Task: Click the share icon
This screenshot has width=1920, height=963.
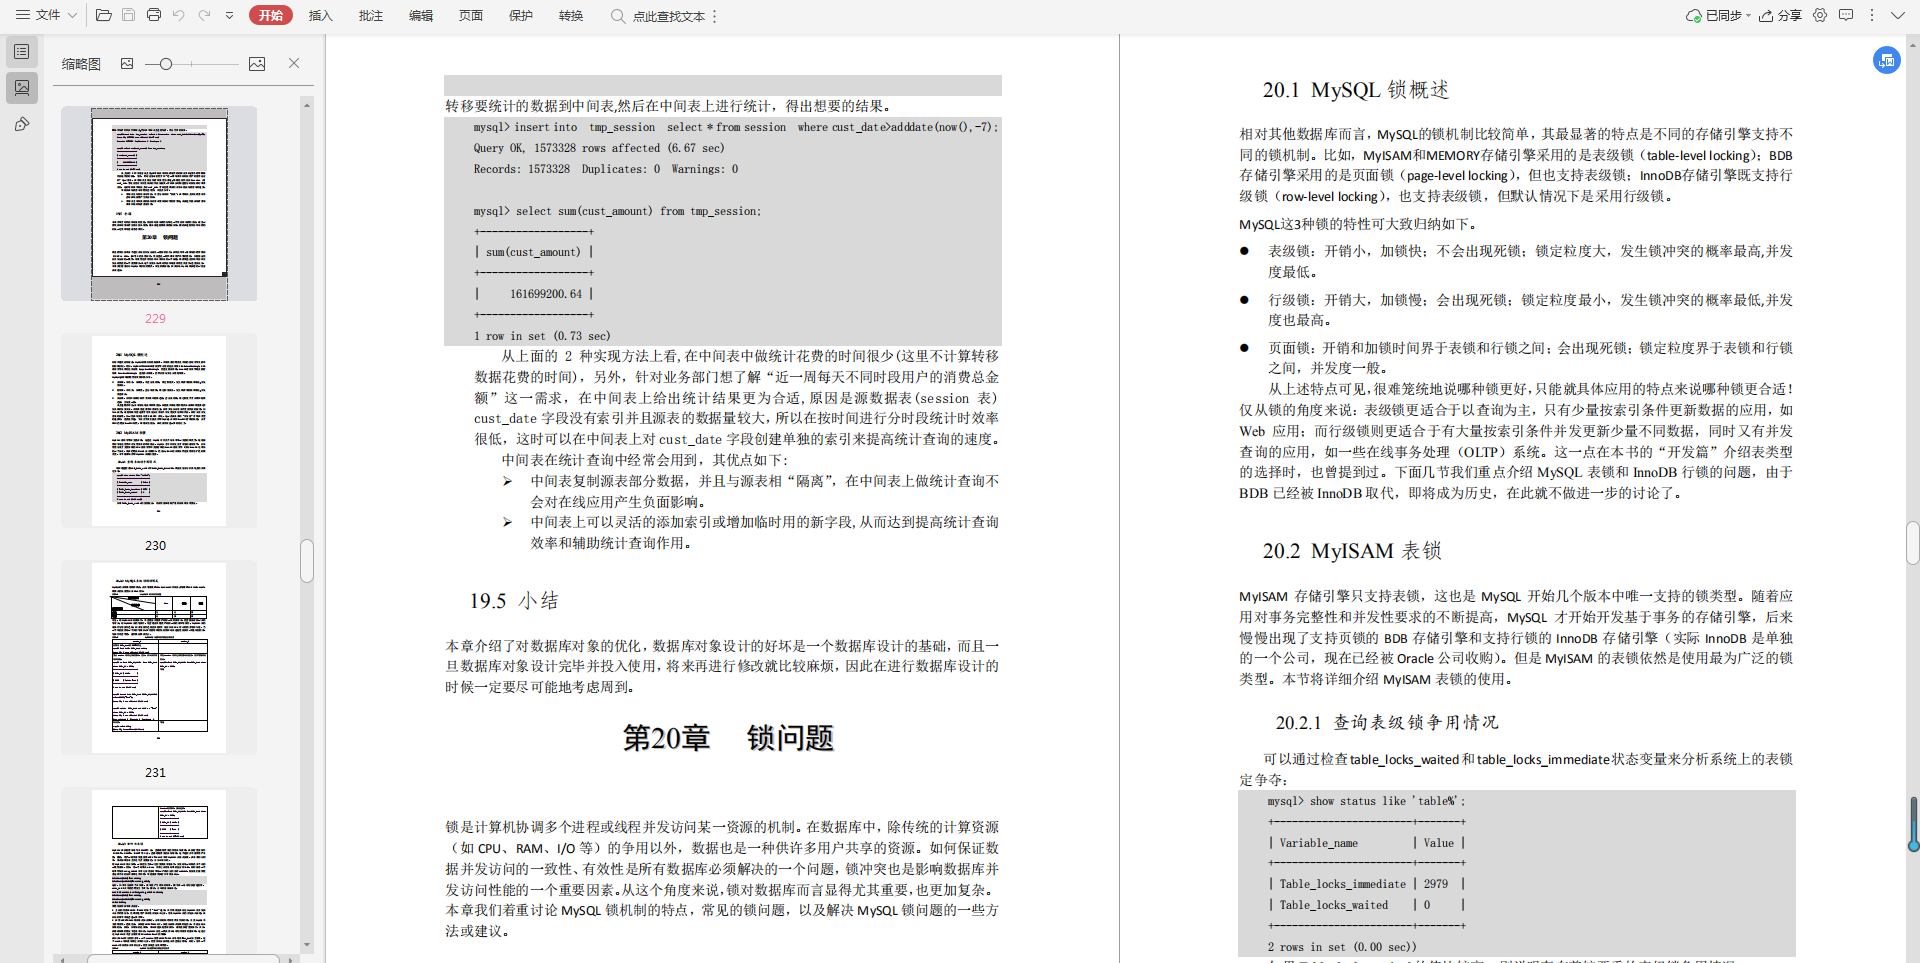Action: [x=1767, y=16]
